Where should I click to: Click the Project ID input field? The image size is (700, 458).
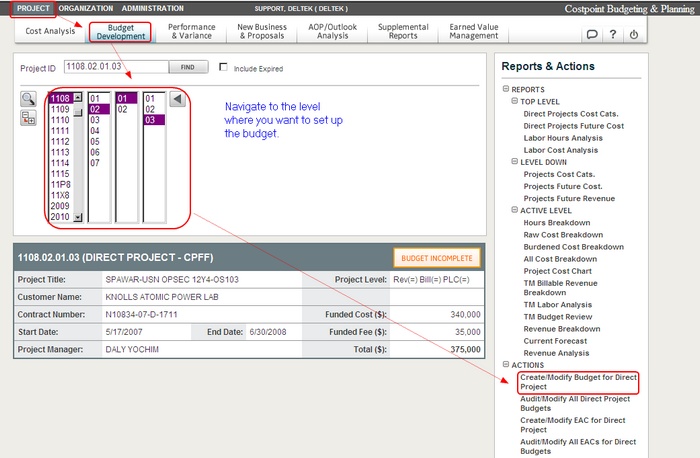click(x=114, y=68)
